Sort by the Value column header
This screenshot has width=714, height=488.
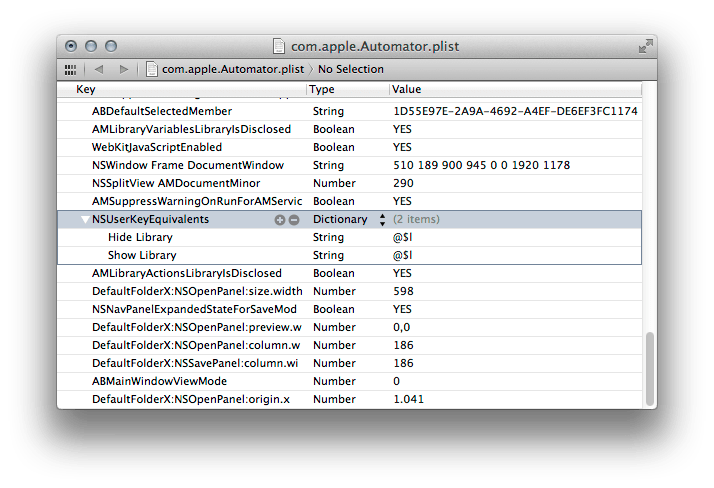[407, 89]
